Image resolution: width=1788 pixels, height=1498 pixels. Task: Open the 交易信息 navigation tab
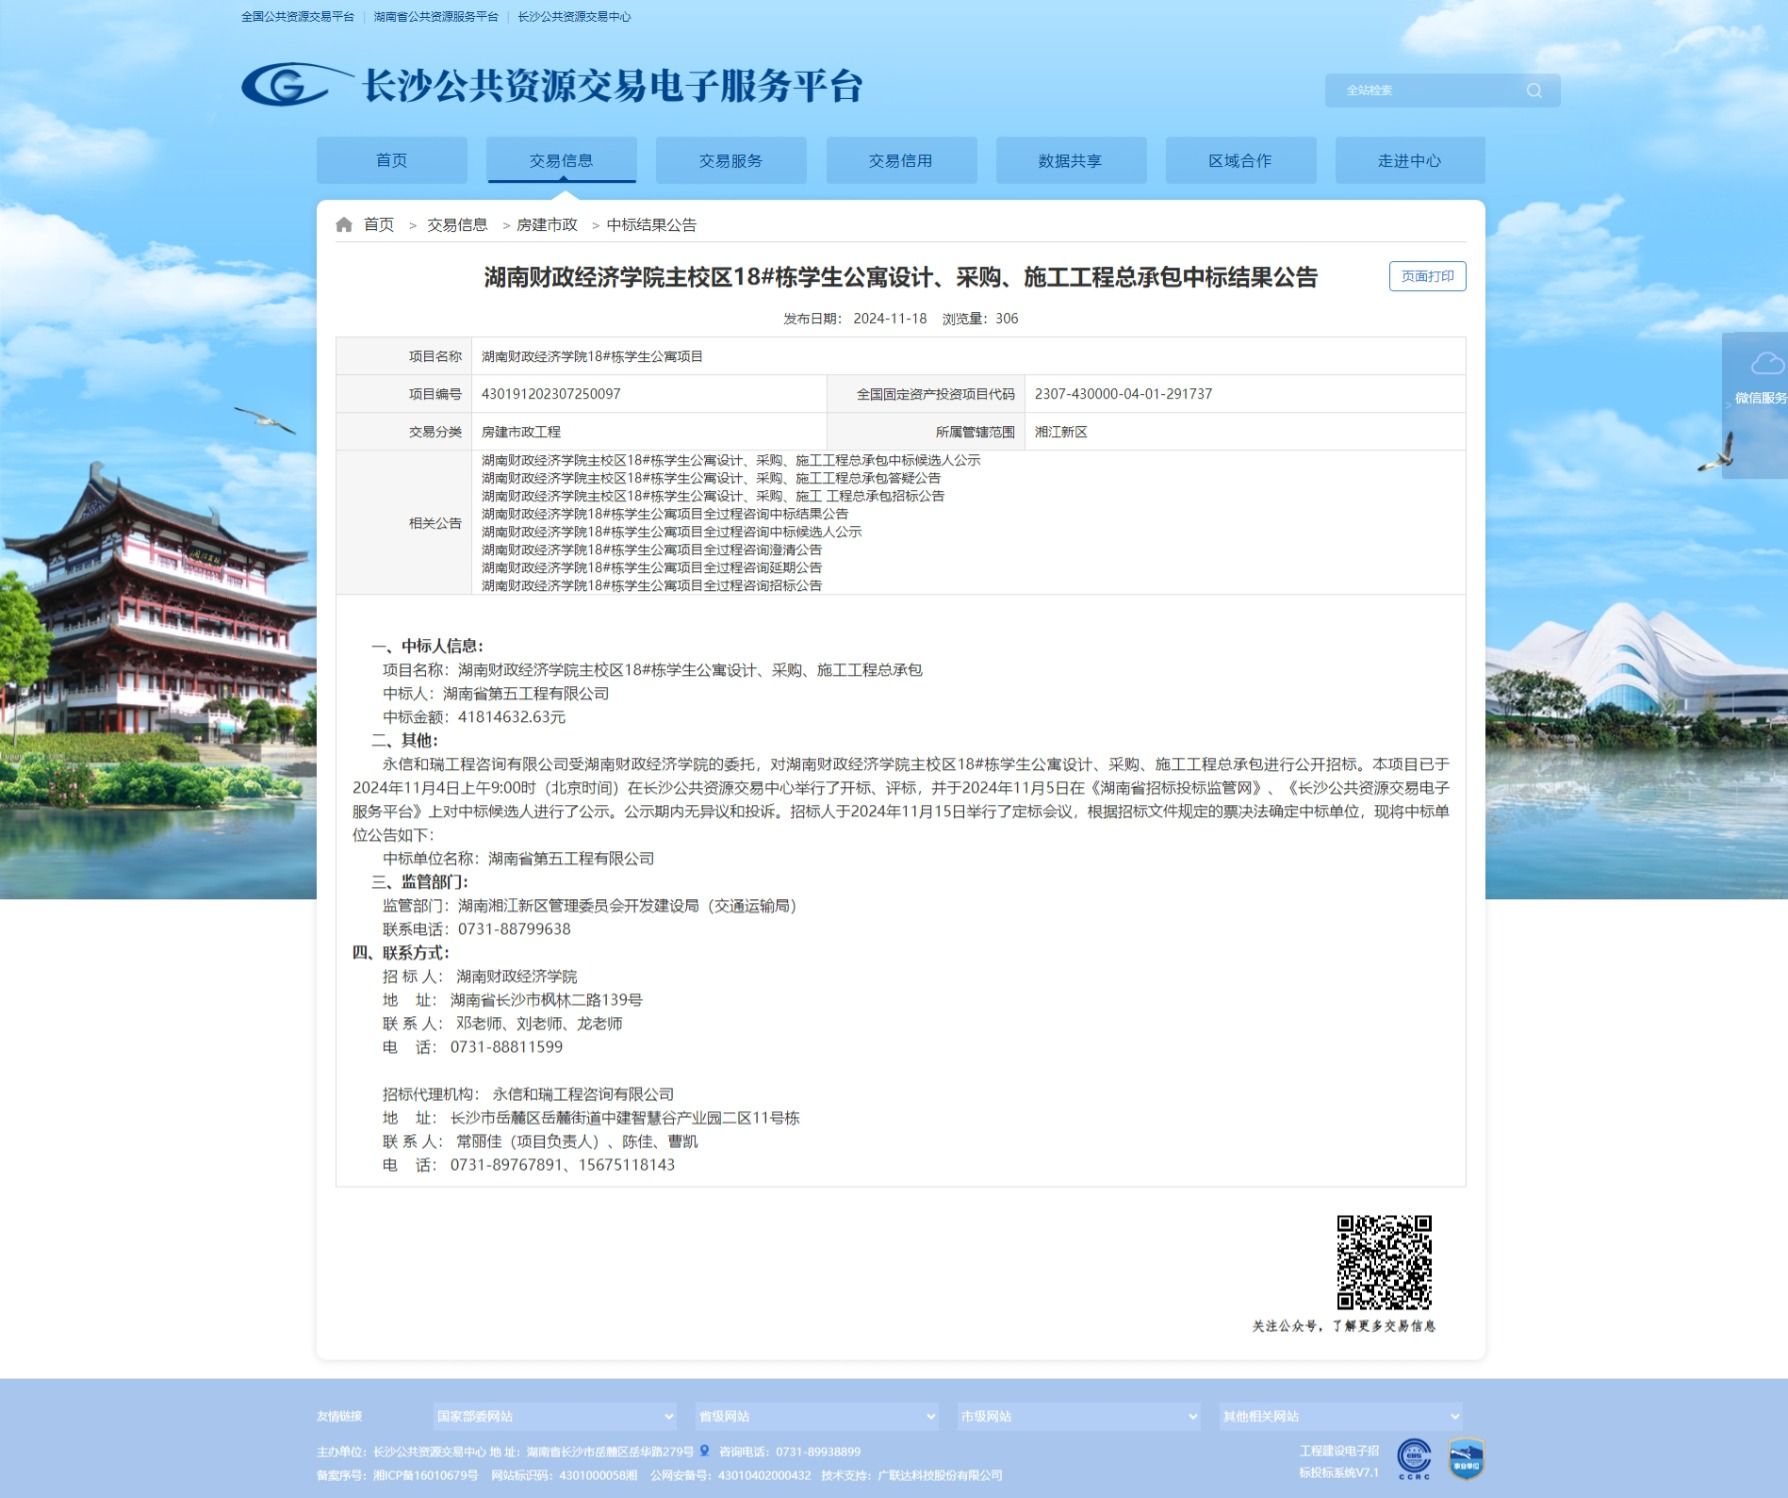click(x=561, y=161)
